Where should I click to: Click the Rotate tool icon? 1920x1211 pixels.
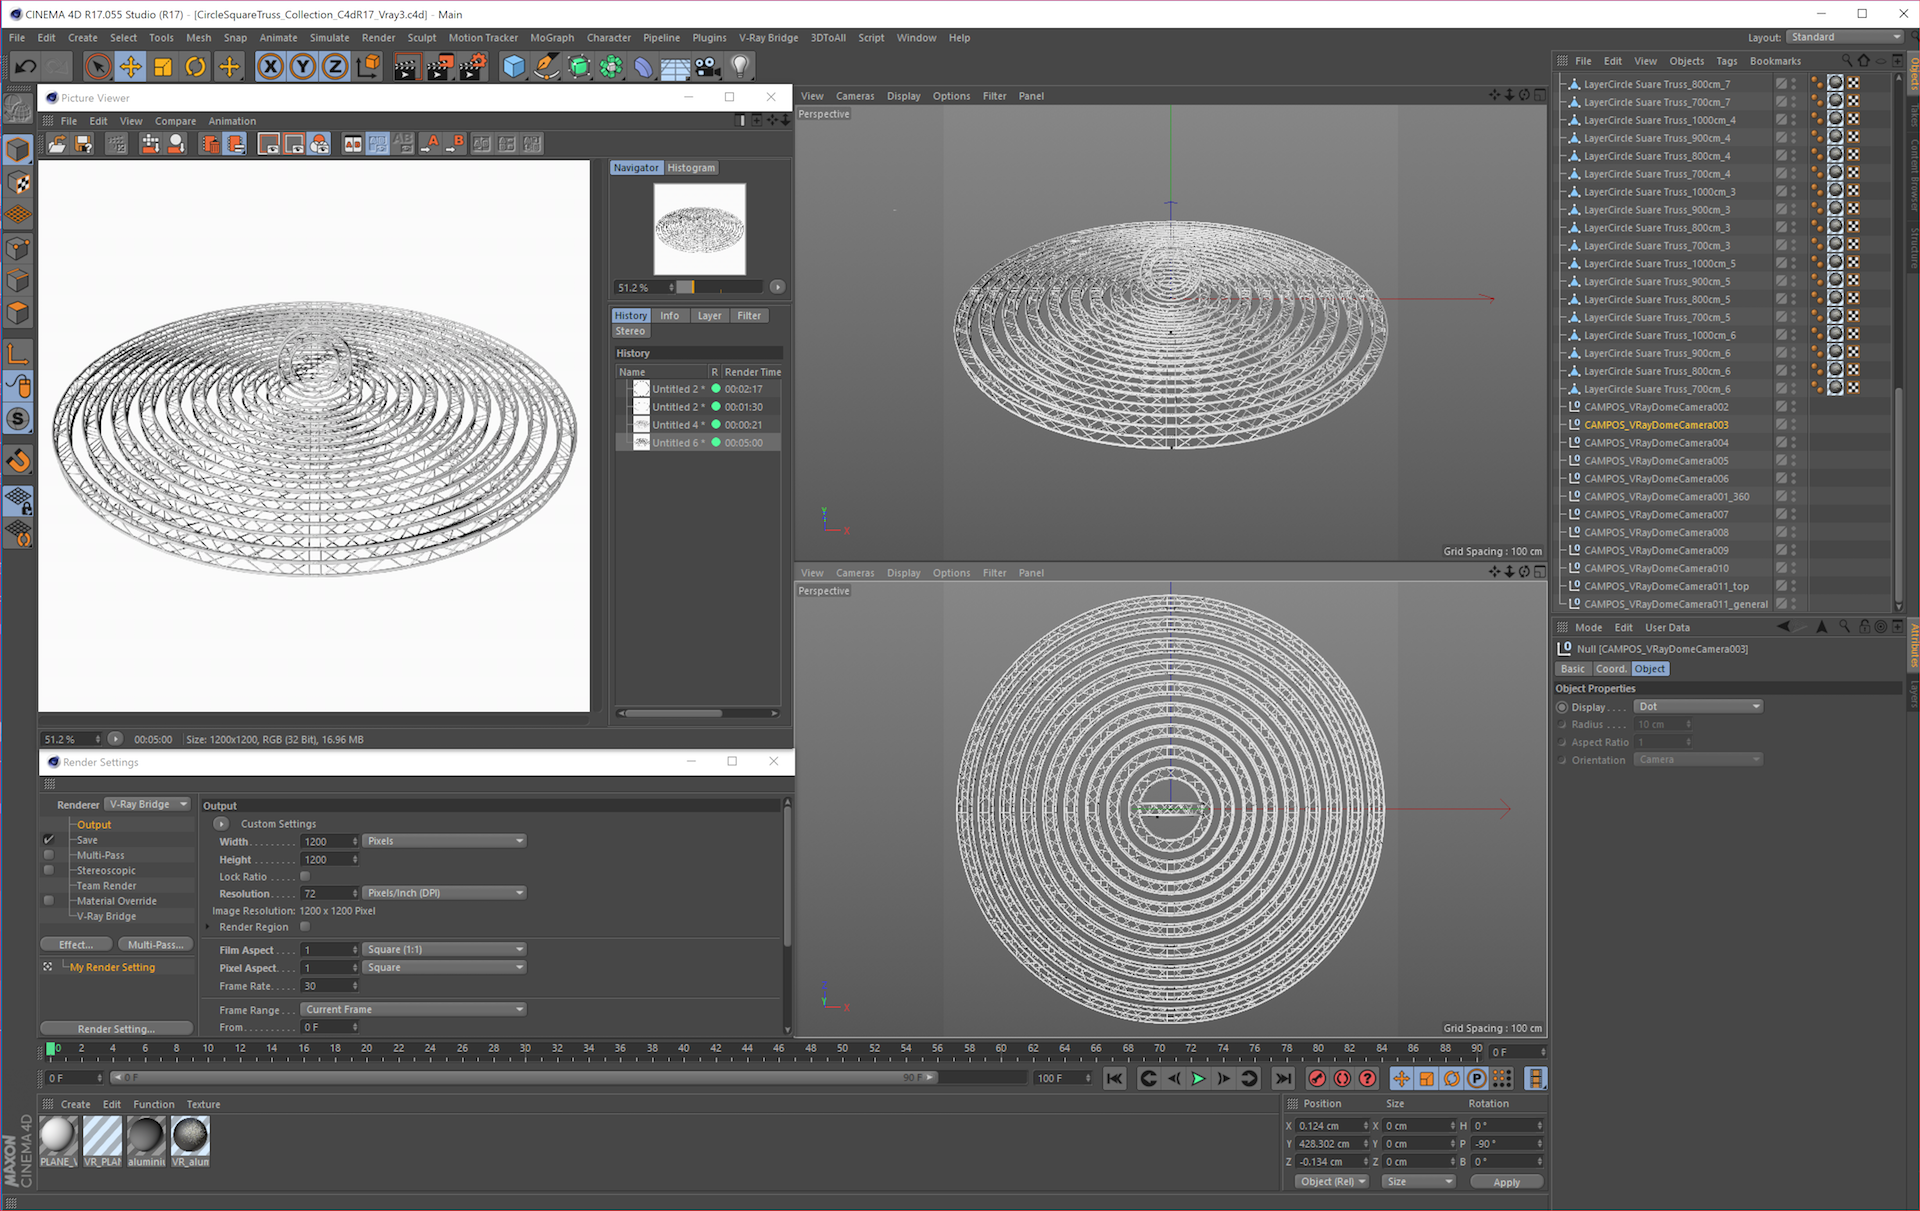tap(196, 67)
